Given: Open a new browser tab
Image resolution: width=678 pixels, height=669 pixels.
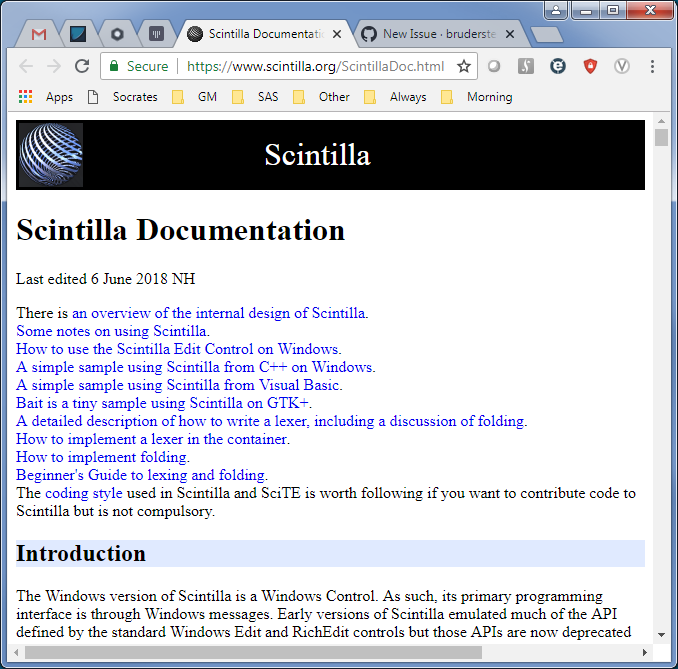Looking at the screenshot, I should coord(547,35).
